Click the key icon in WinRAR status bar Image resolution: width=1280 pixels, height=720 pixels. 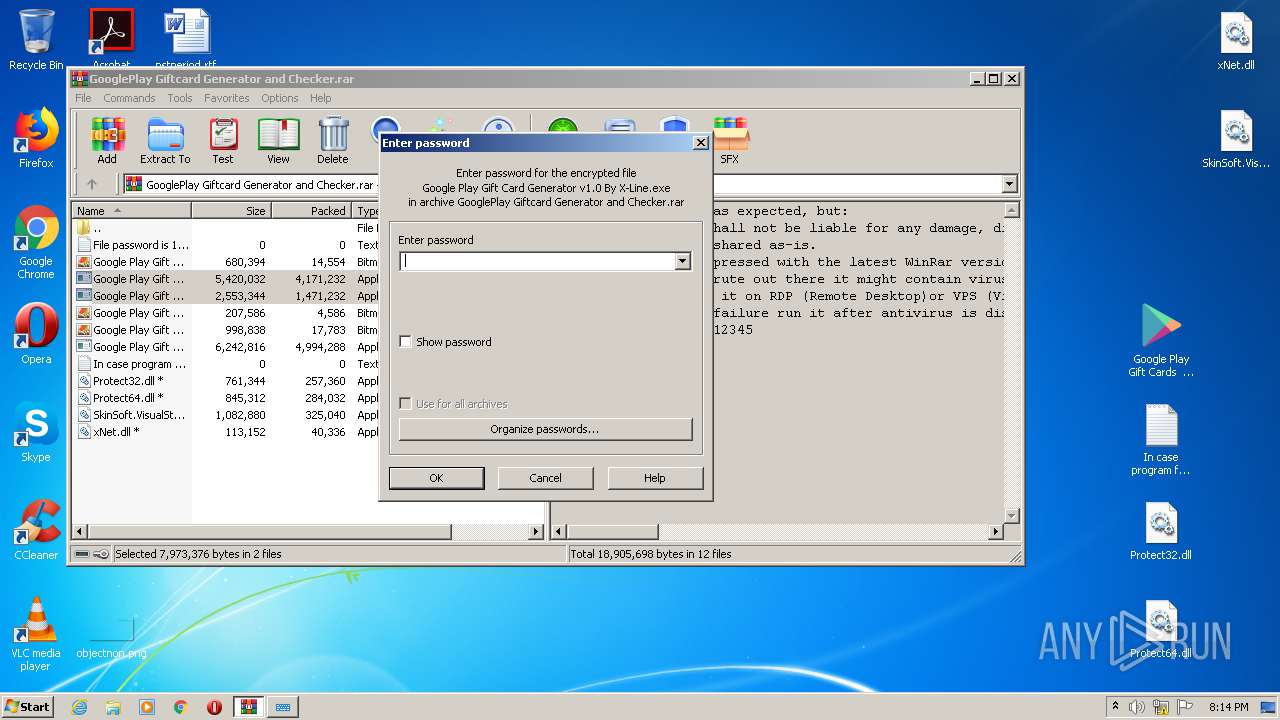(x=100, y=554)
